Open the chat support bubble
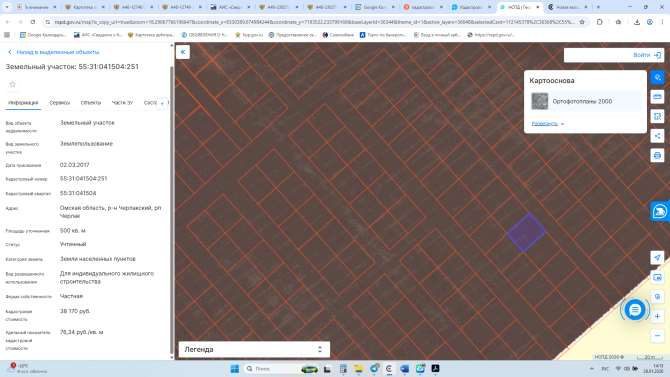Screen dimensions: 670x377 [x=635, y=309]
